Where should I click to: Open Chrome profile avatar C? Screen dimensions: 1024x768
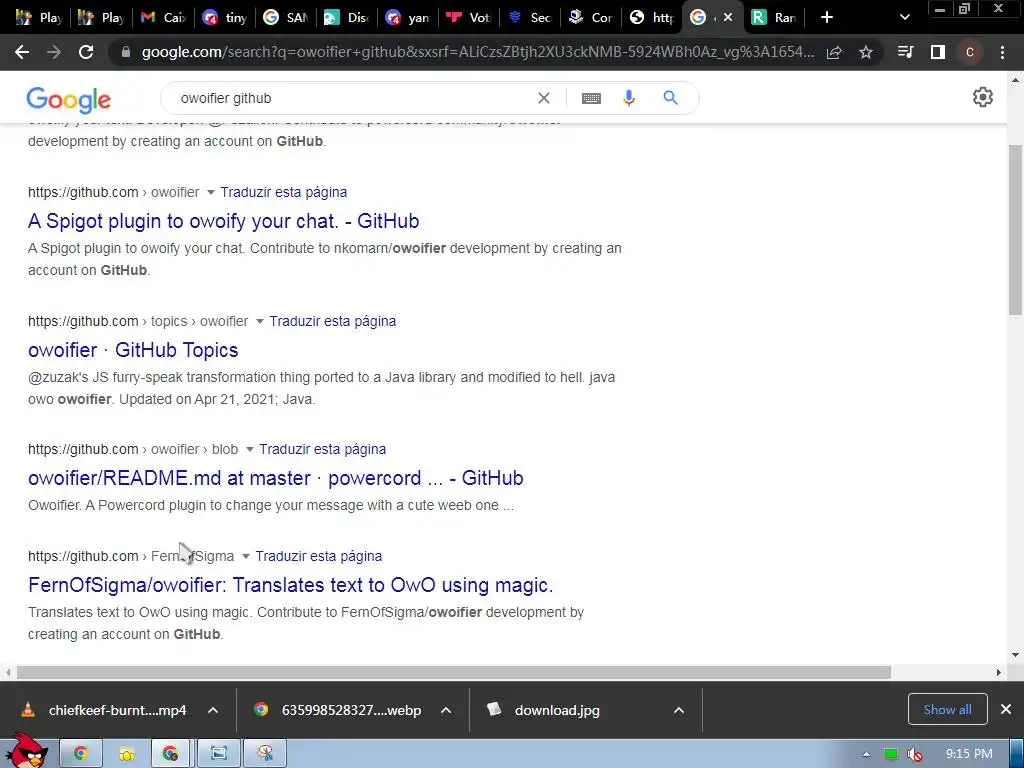tap(970, 52)
